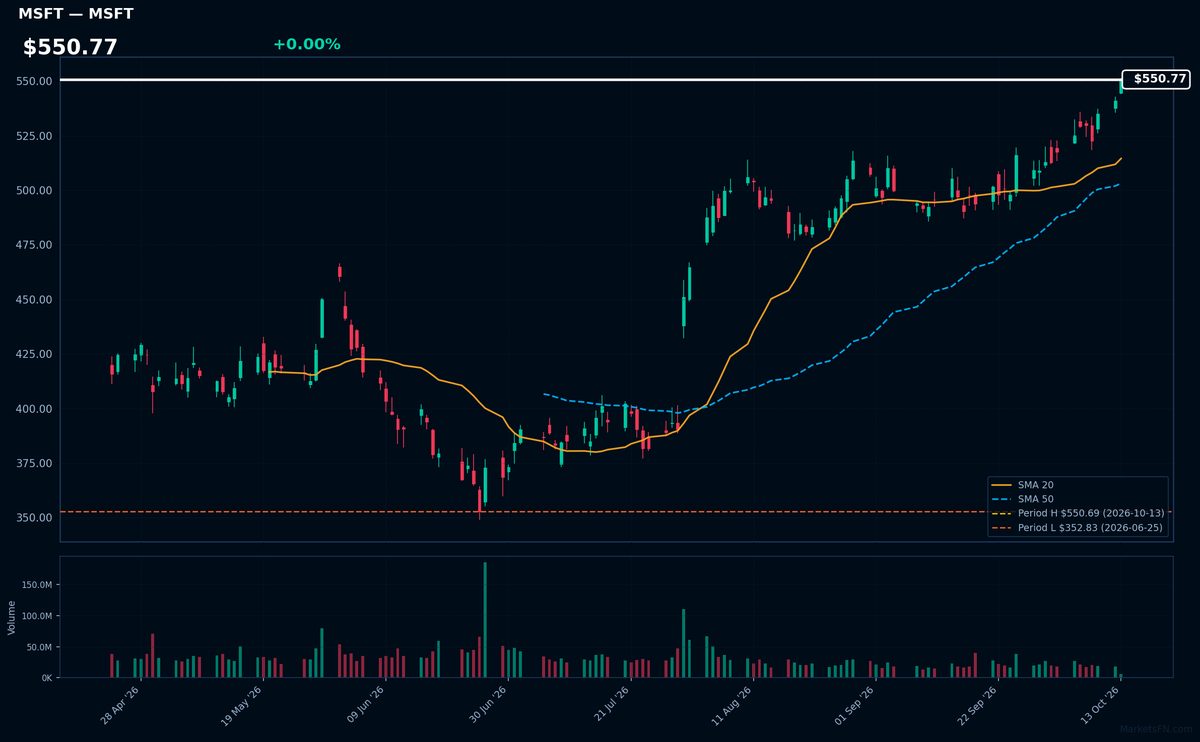Viewport: 1200px width, 742px height.
Task: Click the 500.00 price axis label
Action: [x=35, y=190]
